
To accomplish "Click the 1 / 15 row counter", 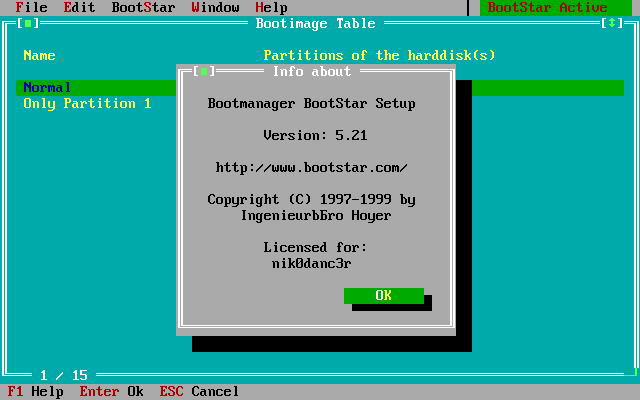I will coord(64,376).
